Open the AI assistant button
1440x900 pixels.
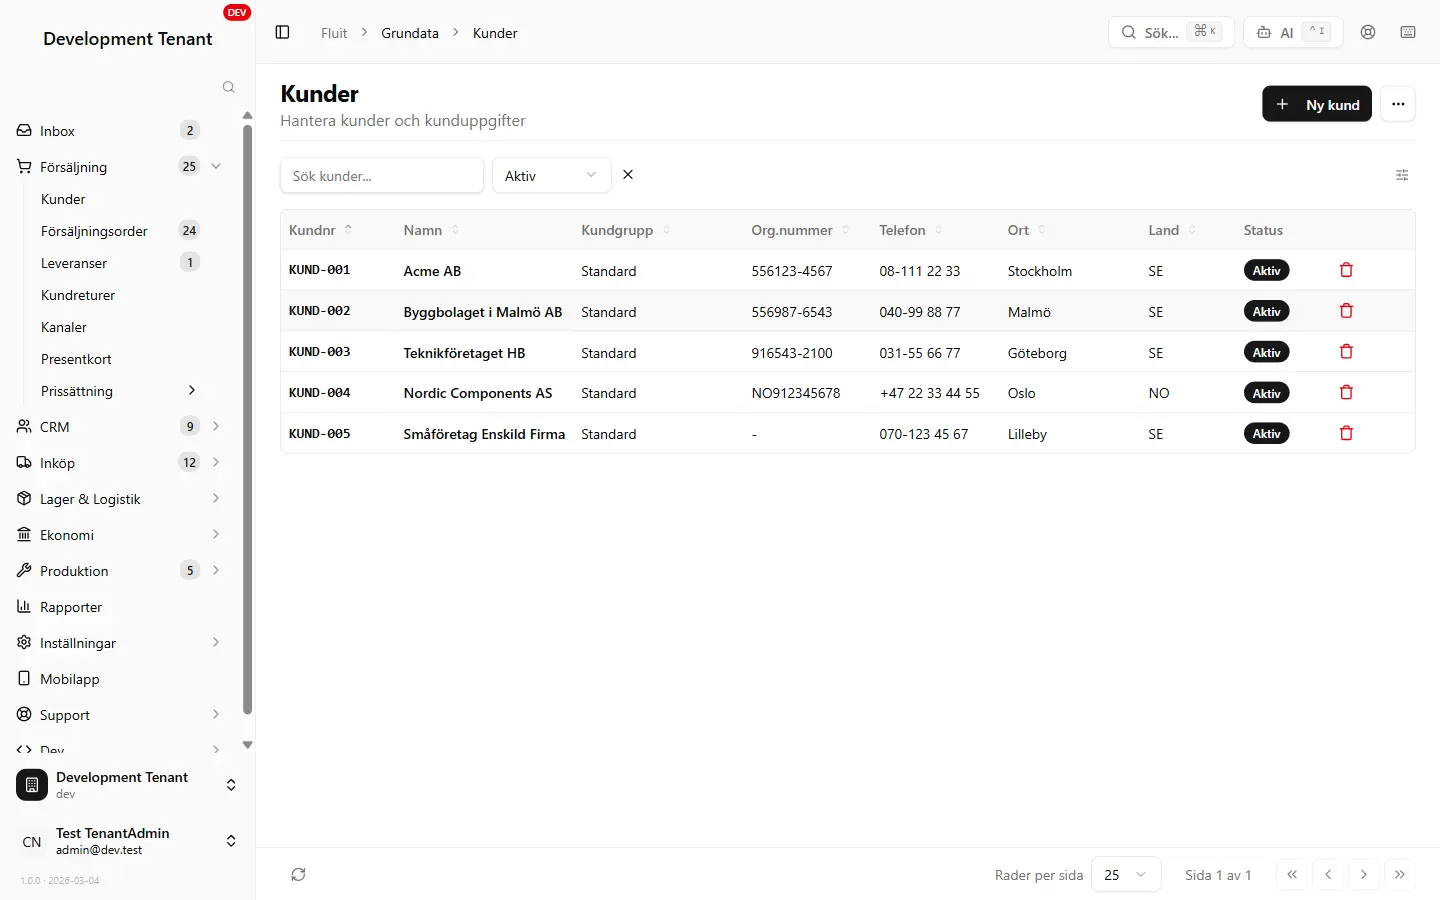coord(1293,32)
